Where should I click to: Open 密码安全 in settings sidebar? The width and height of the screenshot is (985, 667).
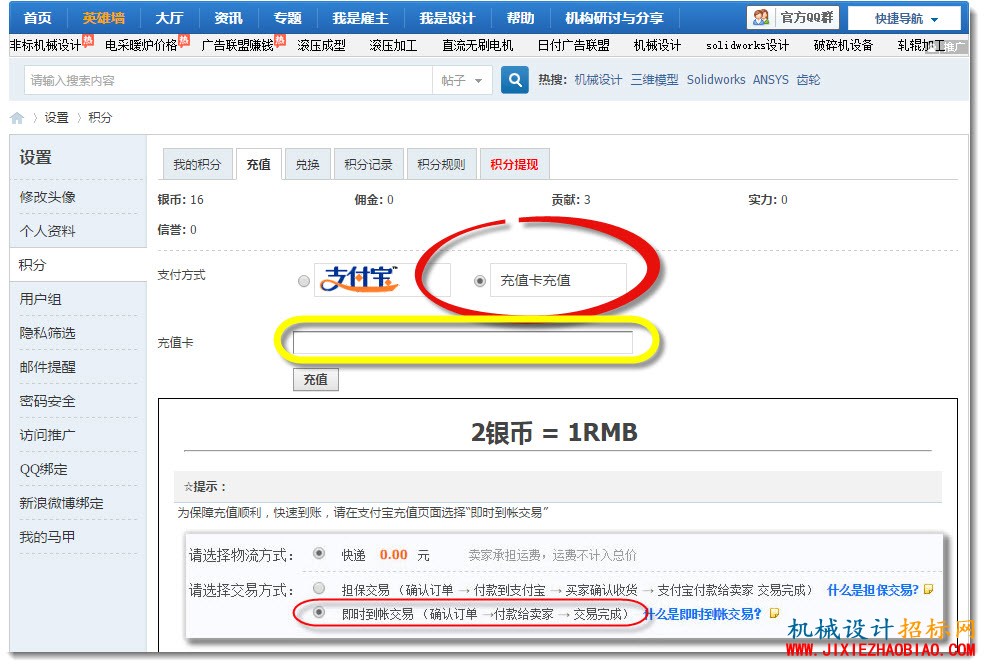click(47, 401)
